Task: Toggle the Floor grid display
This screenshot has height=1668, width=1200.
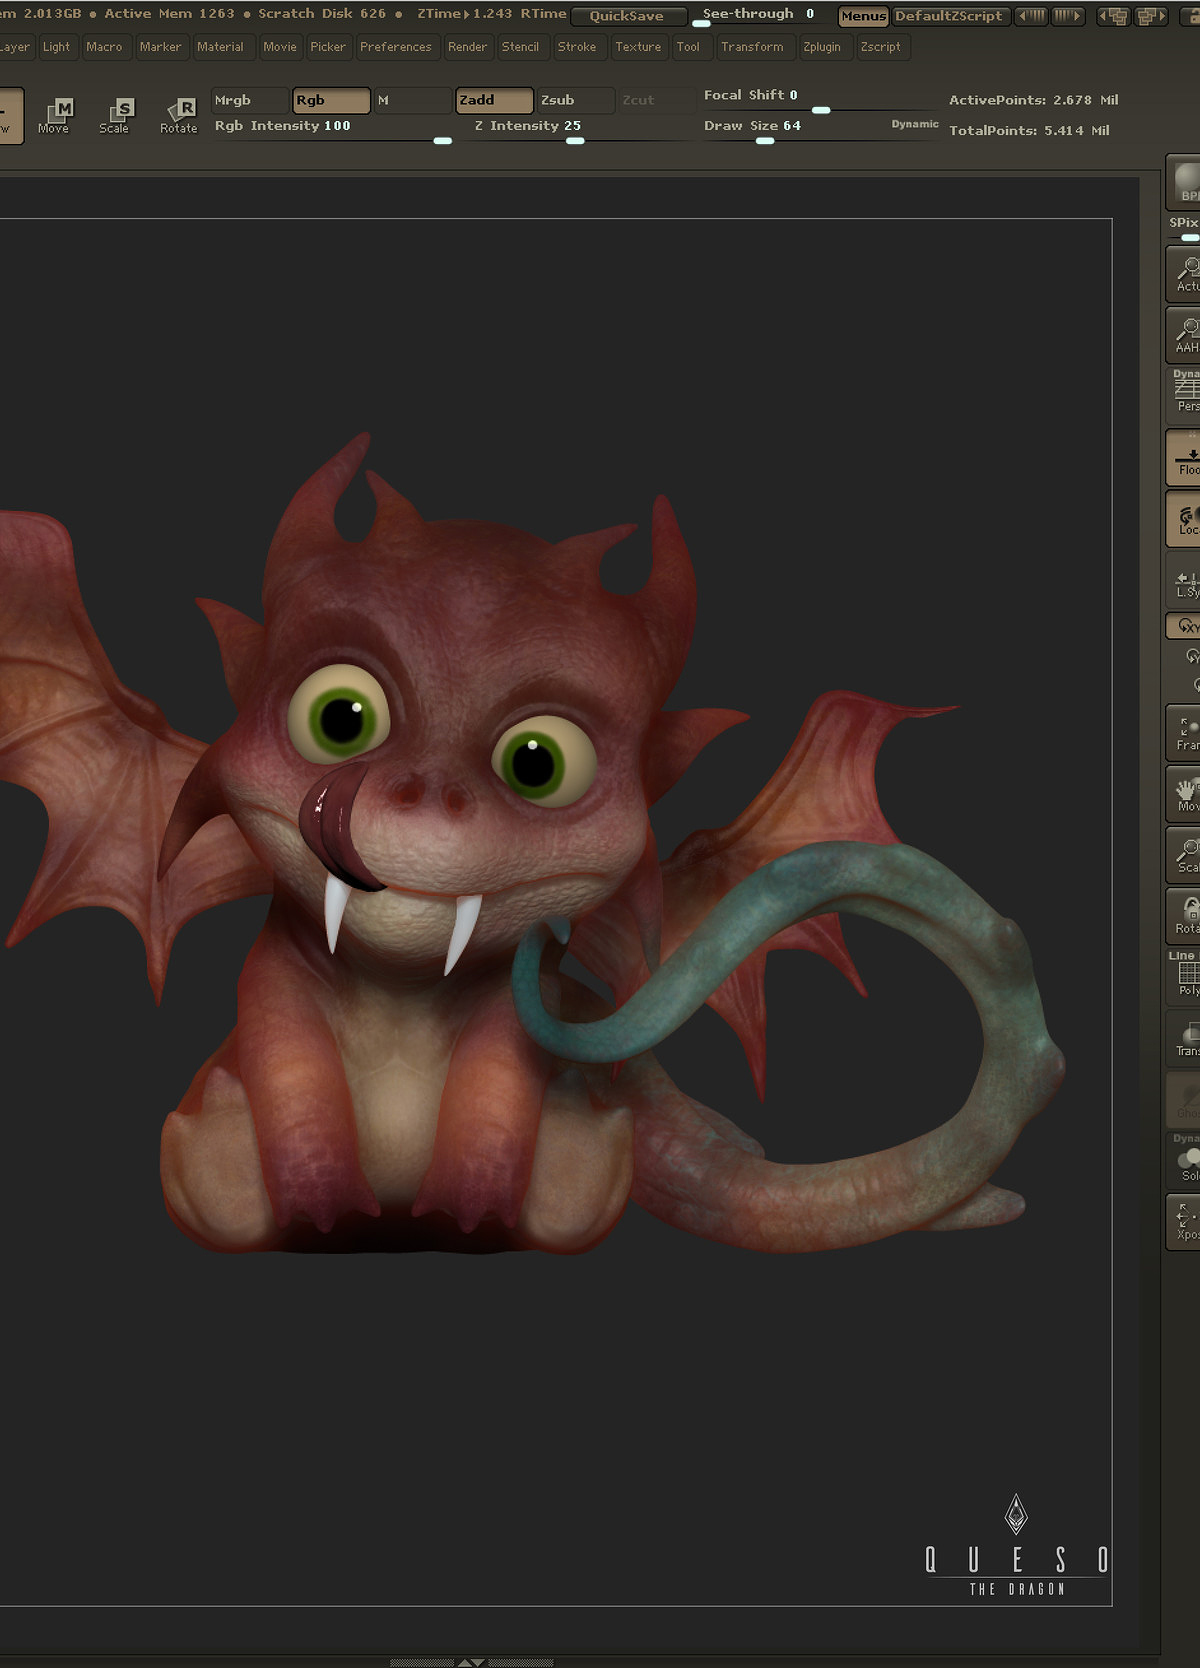Action: coord(1184,458)
